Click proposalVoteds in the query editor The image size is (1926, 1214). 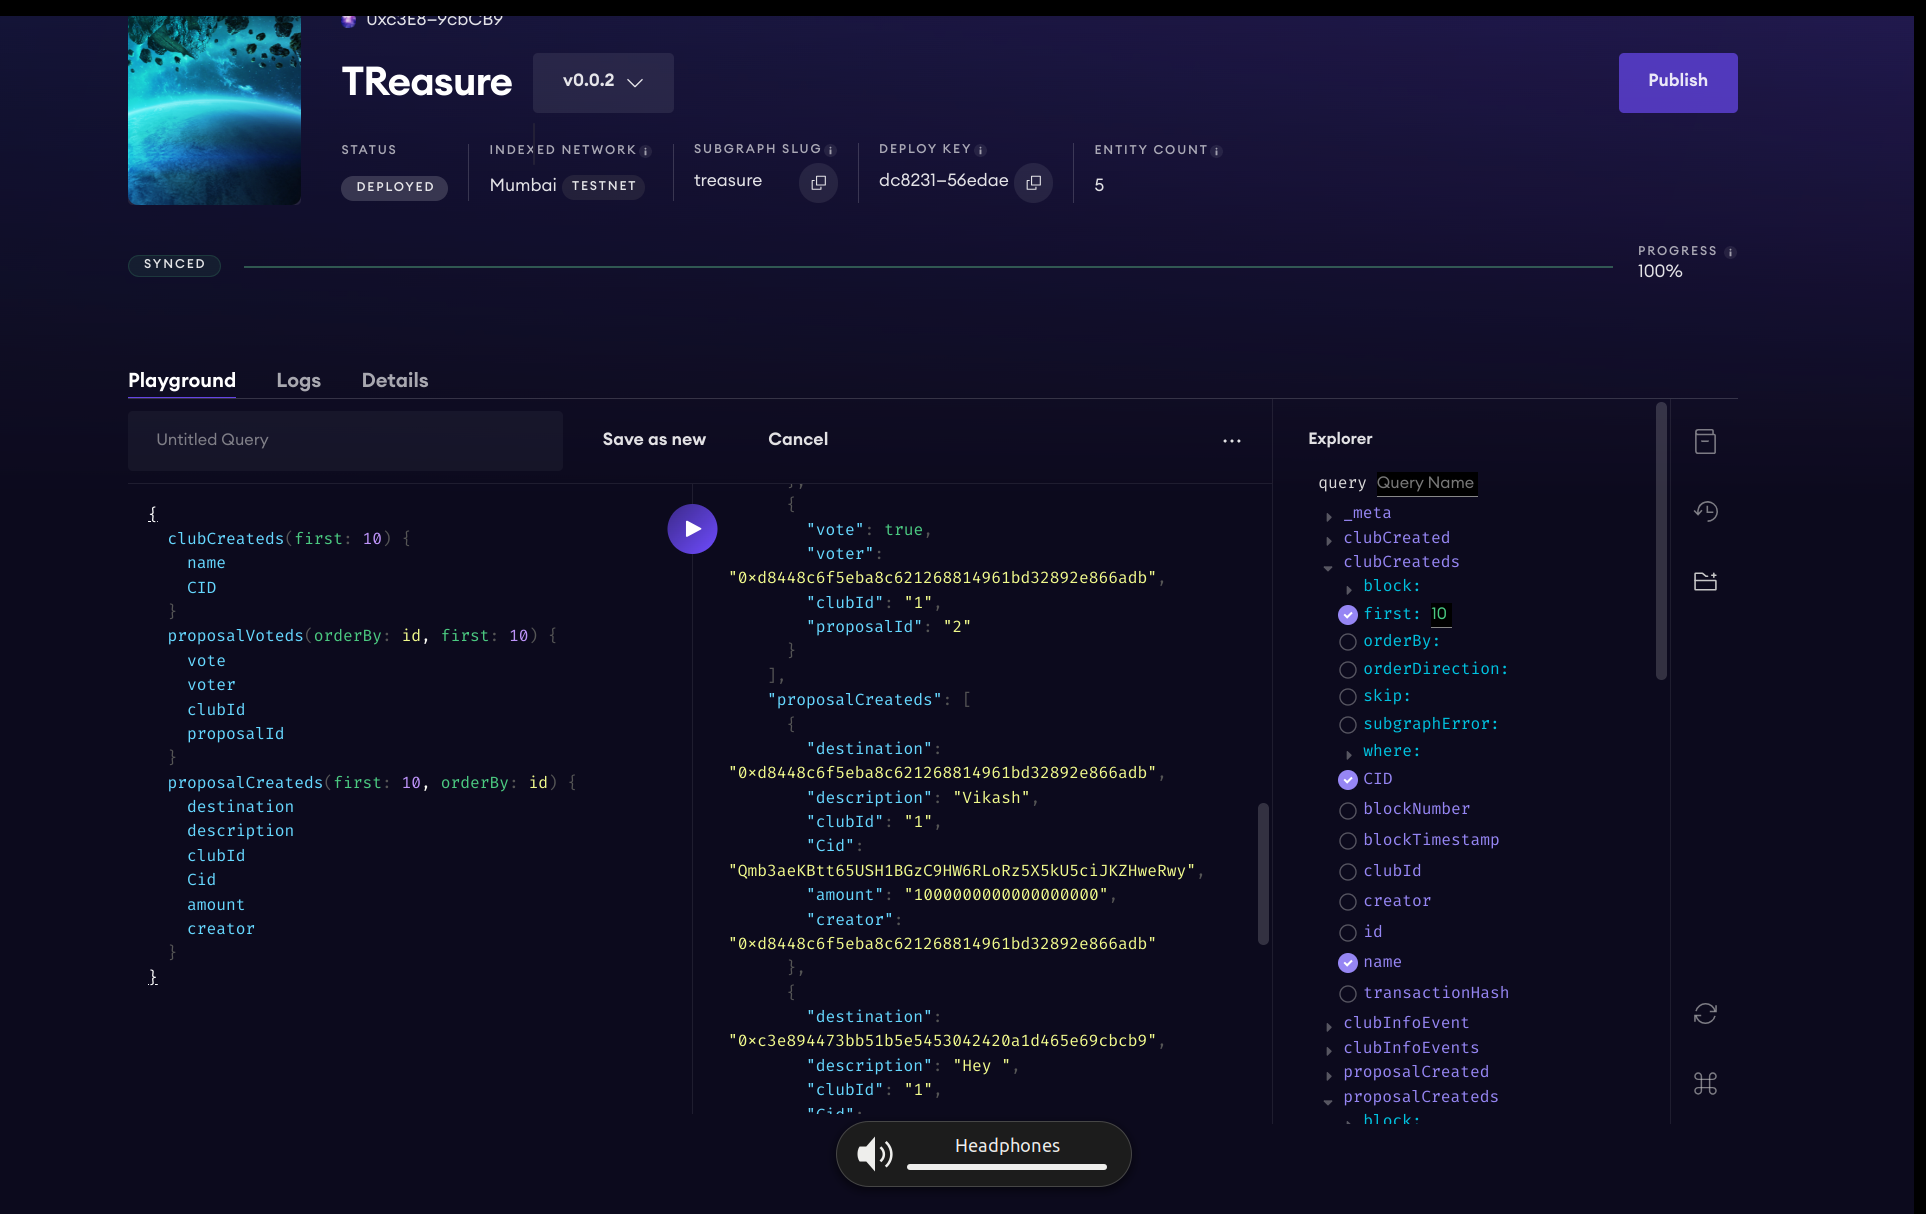(x=235, y=636)
